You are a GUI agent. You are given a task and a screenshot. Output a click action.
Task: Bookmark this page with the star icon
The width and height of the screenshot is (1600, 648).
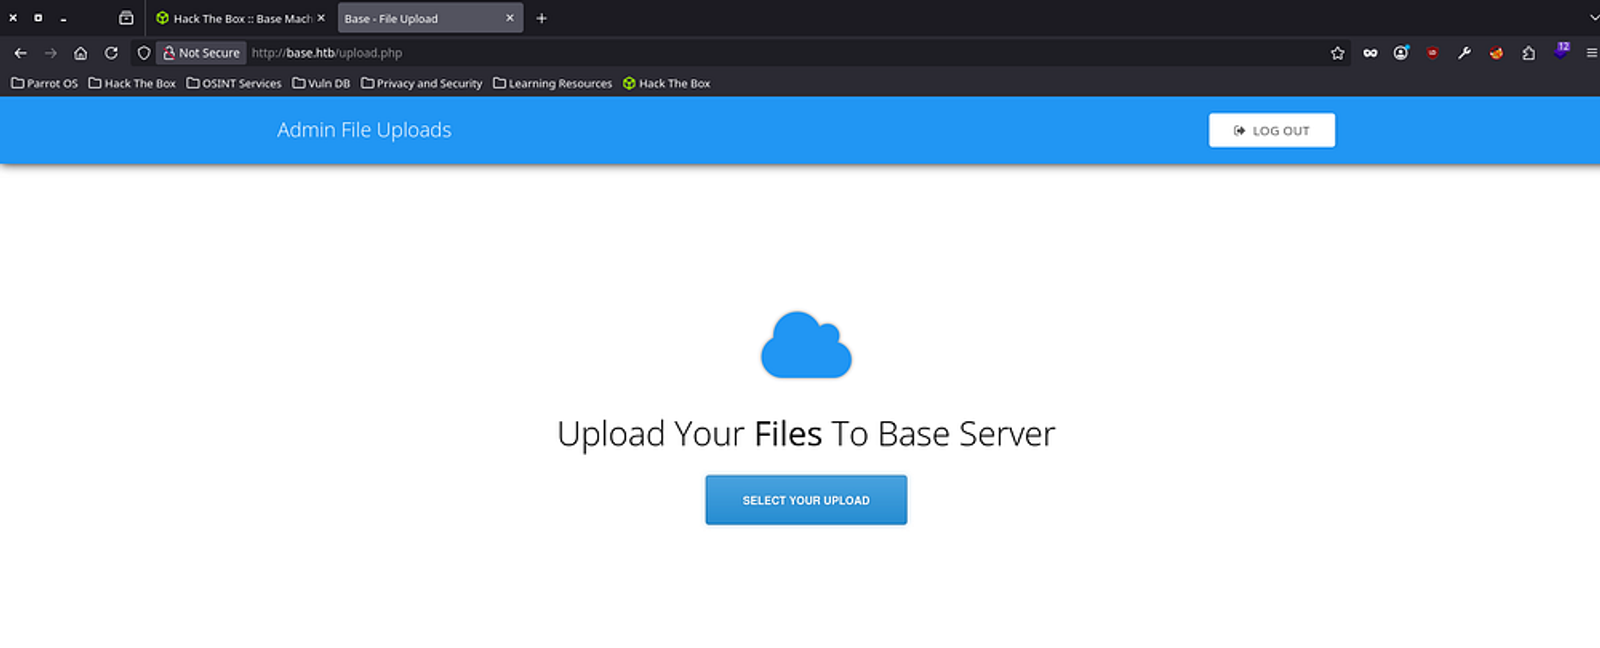coord(1337,53)
